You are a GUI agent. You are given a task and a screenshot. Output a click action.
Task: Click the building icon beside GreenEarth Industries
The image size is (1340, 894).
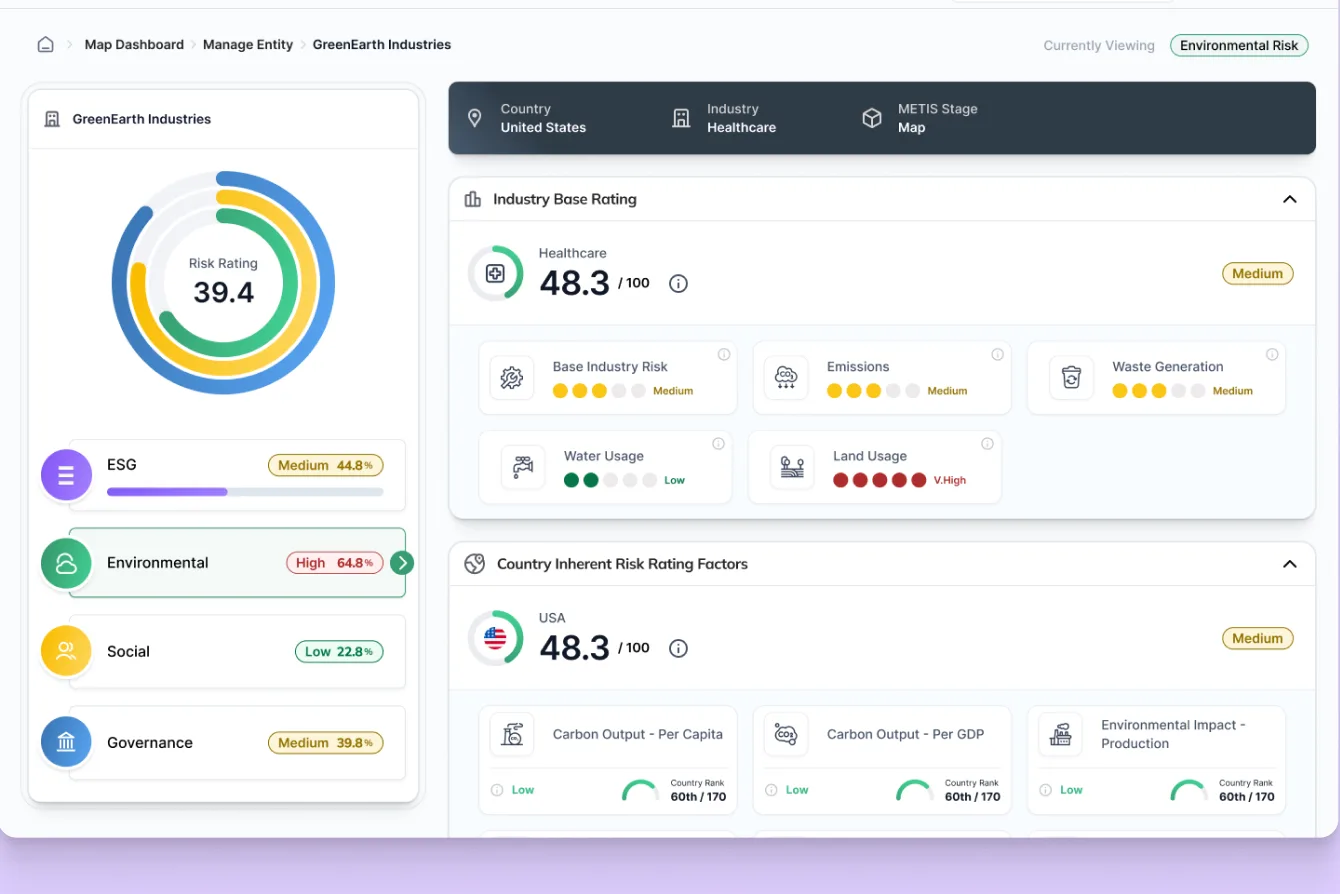[x=53, y=119]
